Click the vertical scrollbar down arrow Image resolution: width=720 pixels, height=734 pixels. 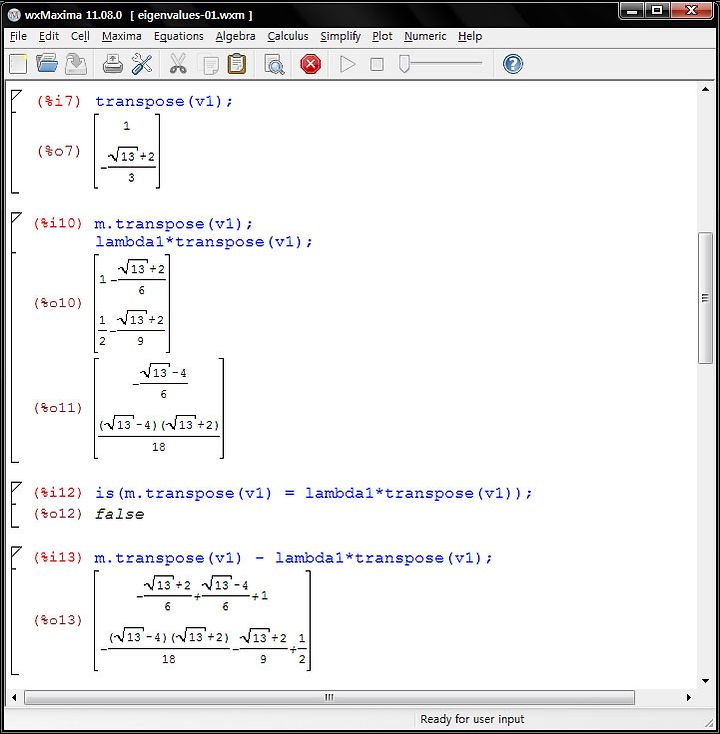705,681
